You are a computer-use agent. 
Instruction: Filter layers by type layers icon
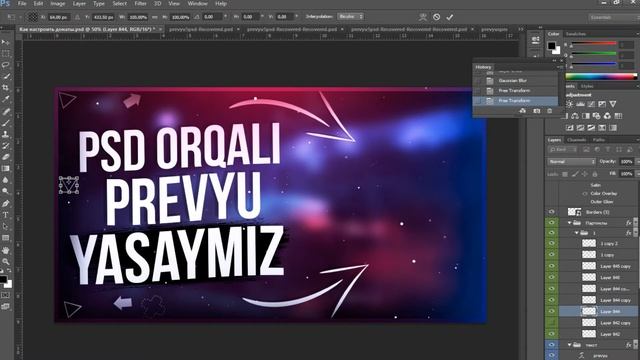pyautogui.click(x=608, y=150)
